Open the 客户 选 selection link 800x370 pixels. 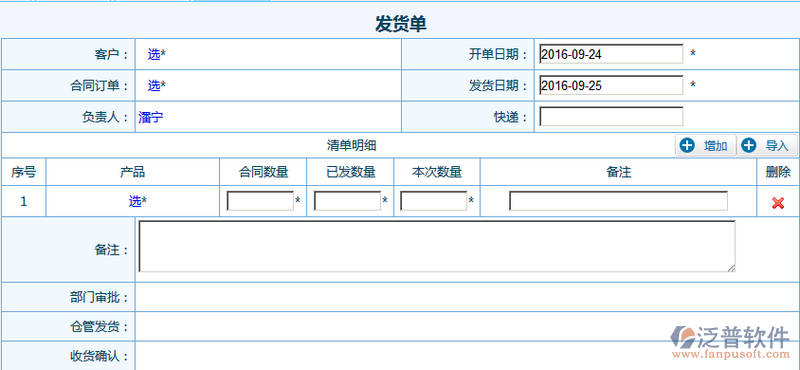154,54
